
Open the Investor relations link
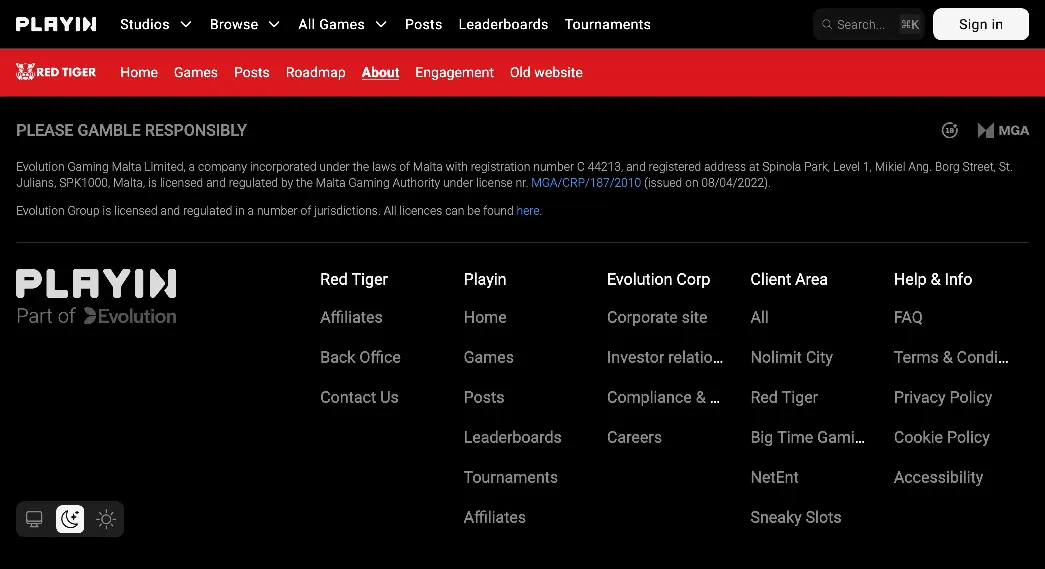click(664, 357)
